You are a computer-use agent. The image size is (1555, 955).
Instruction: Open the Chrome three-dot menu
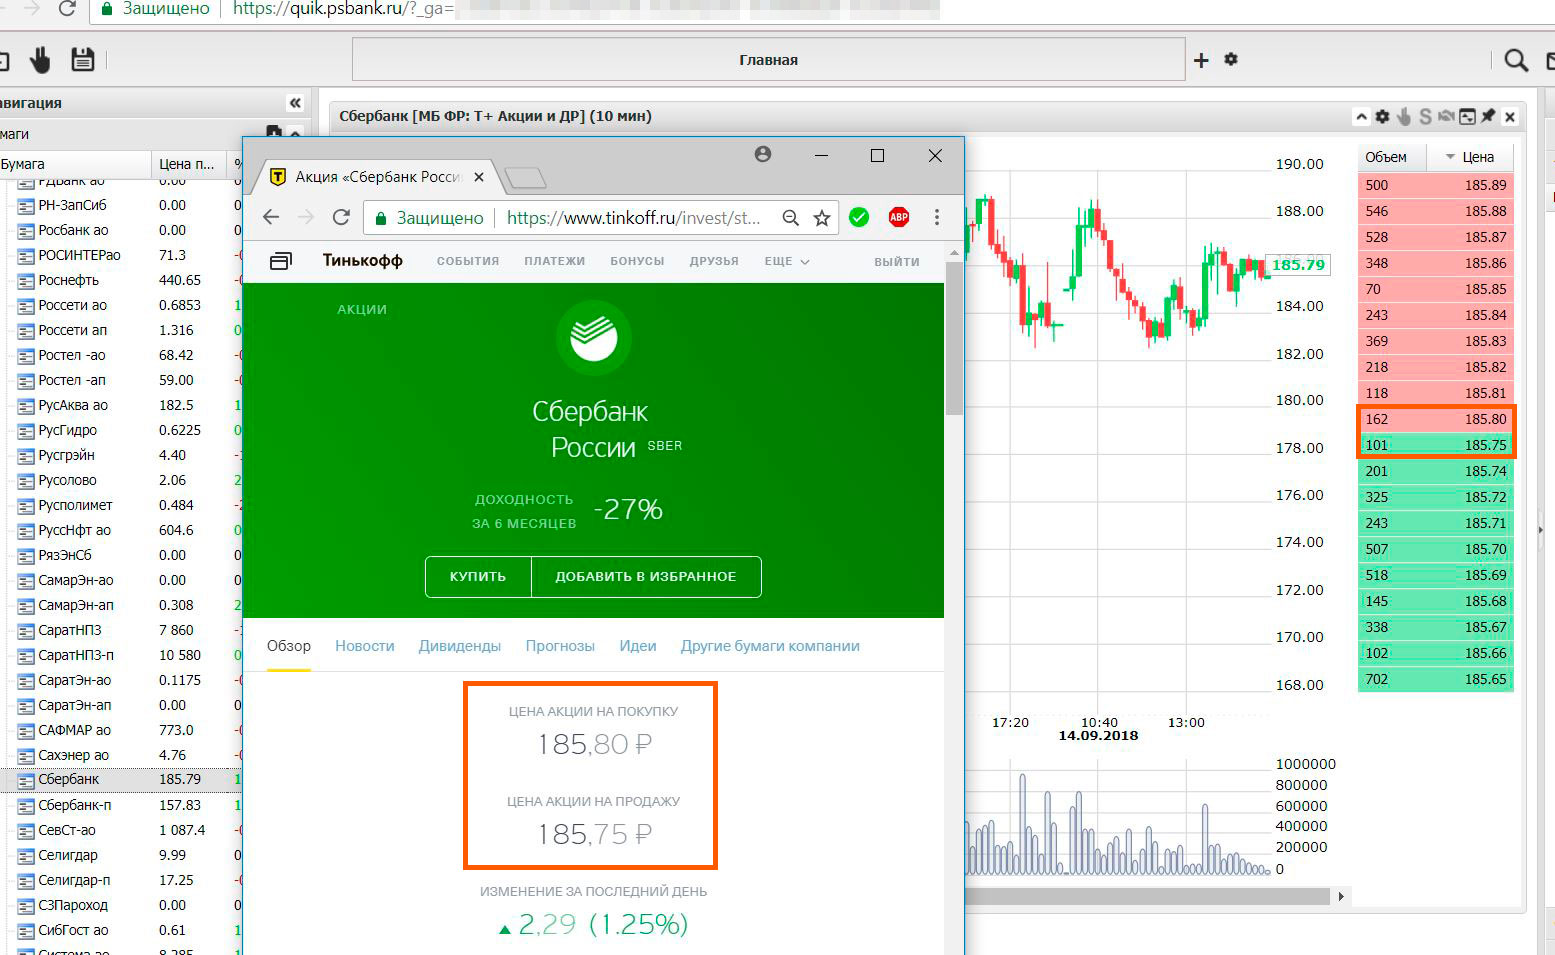pos(937,217)
